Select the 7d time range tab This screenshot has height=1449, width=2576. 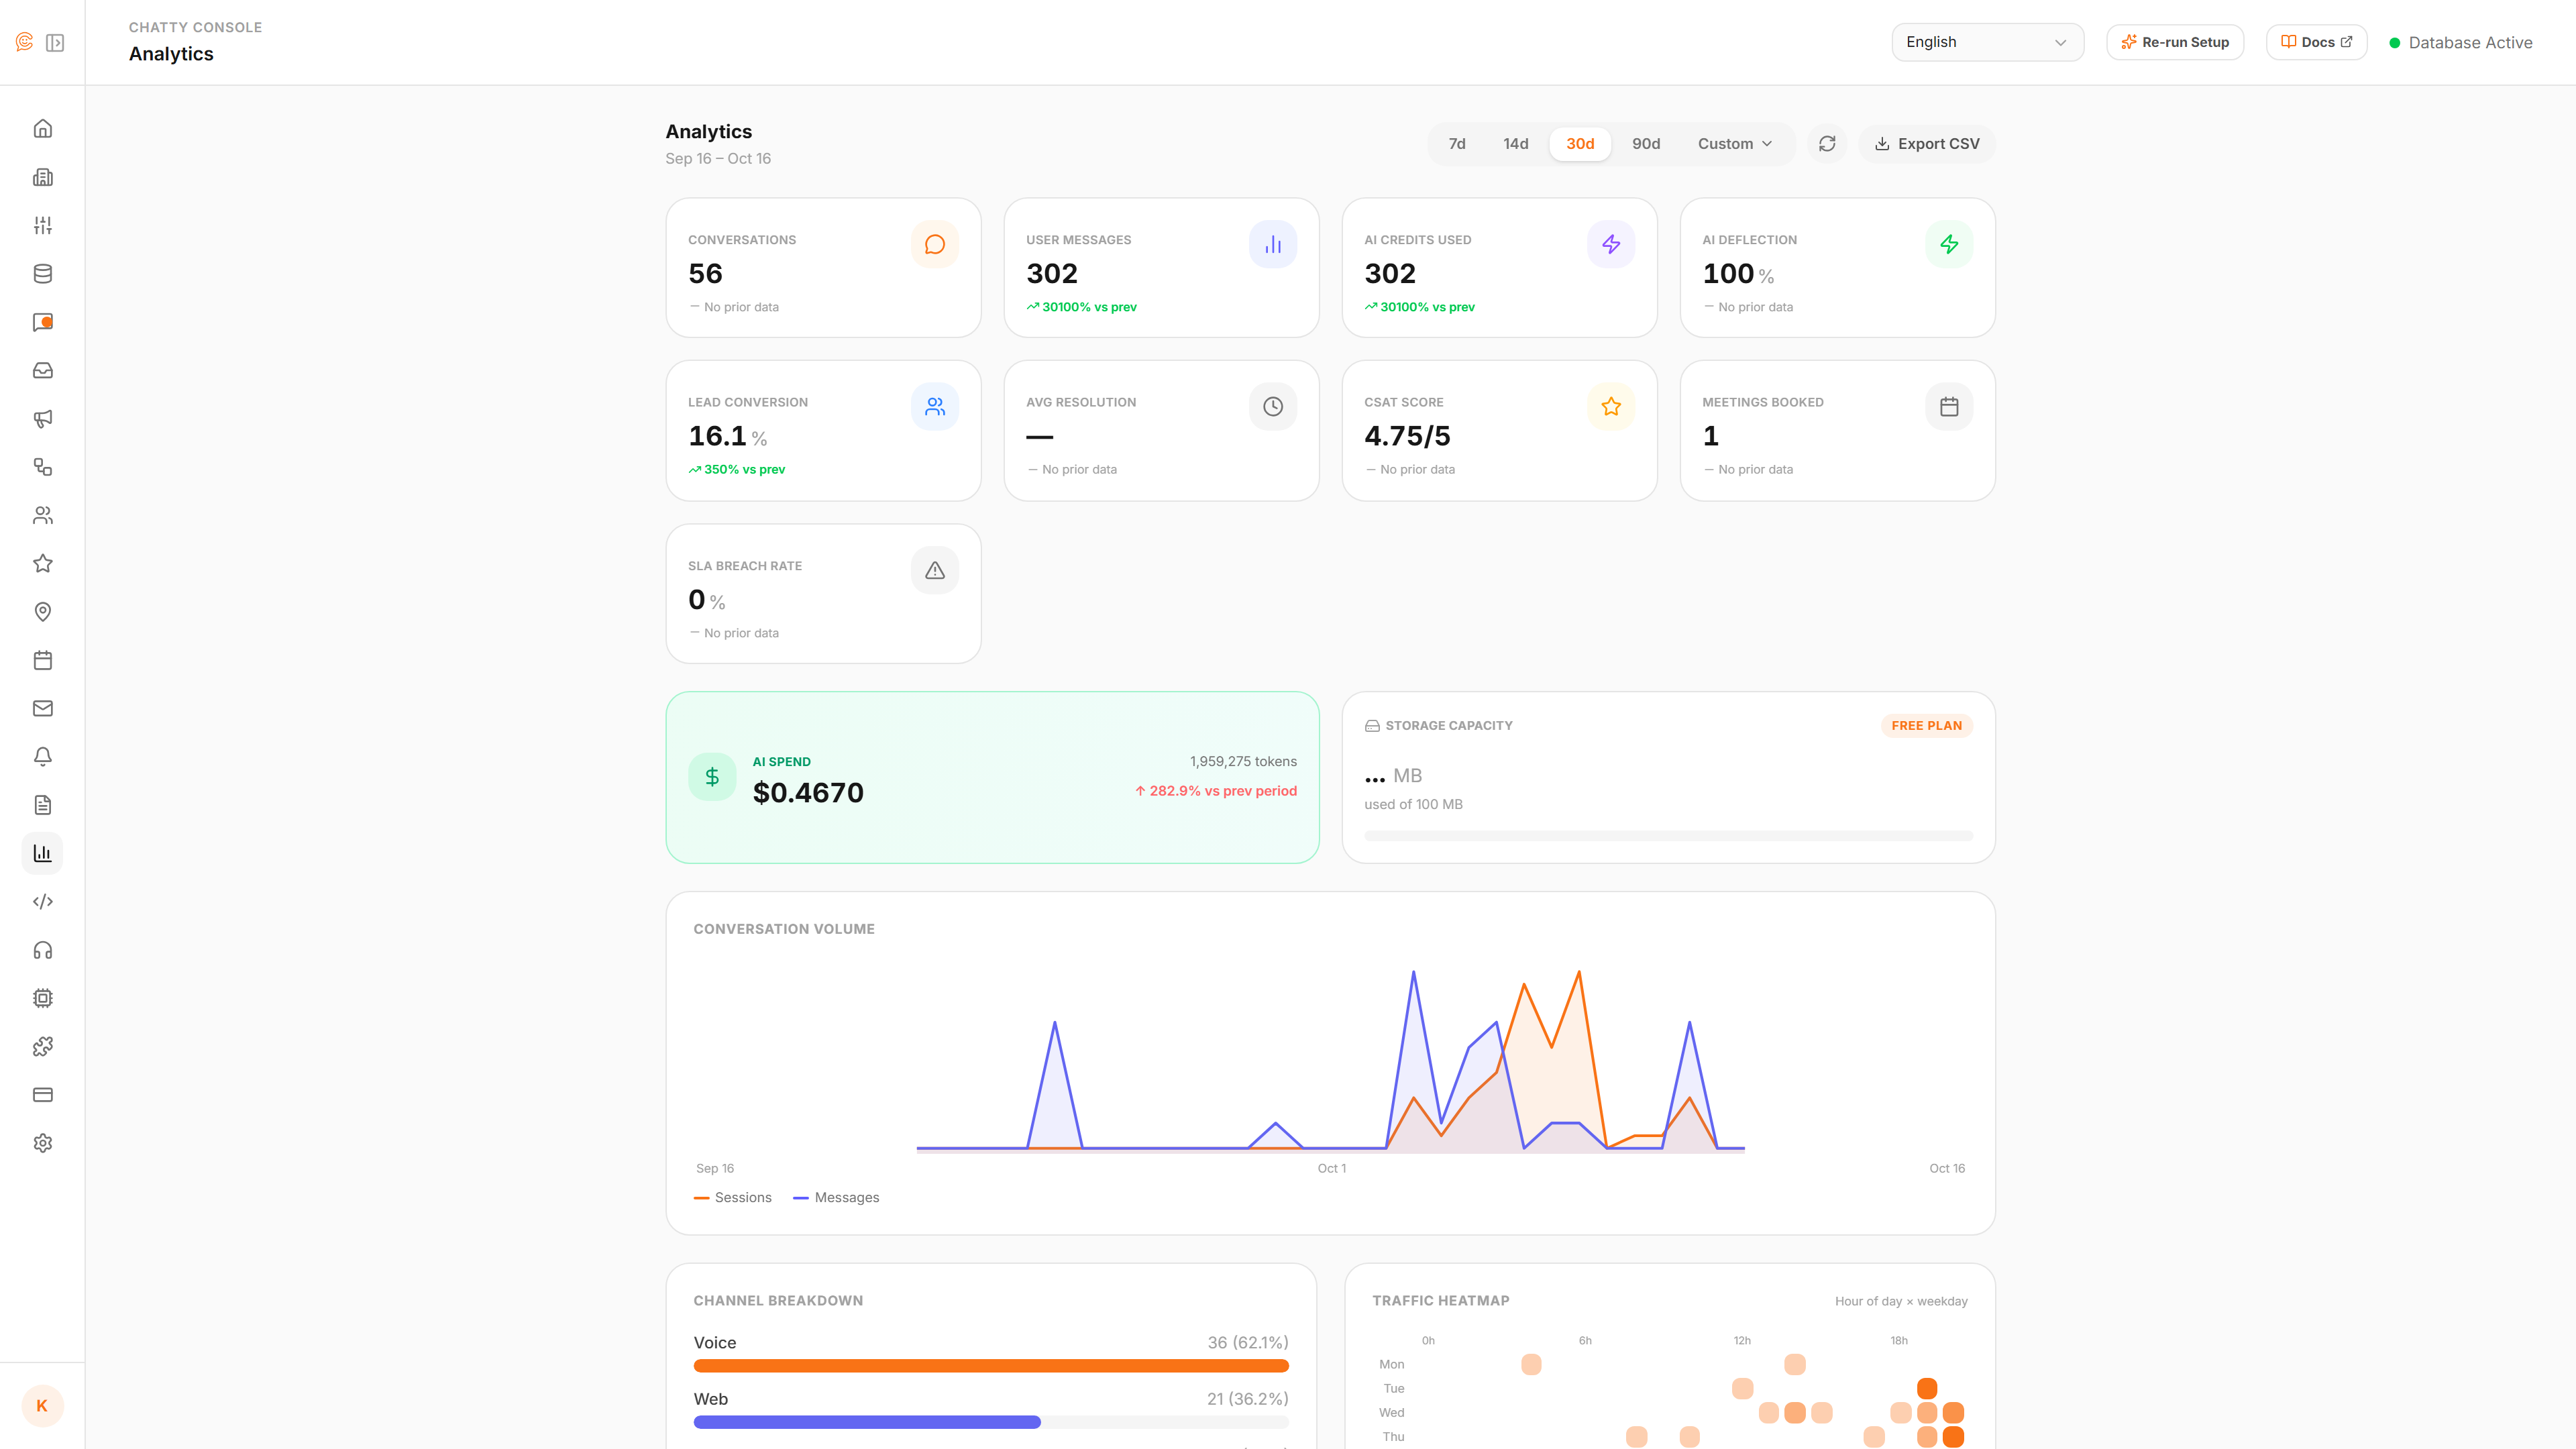point(1457,144)
